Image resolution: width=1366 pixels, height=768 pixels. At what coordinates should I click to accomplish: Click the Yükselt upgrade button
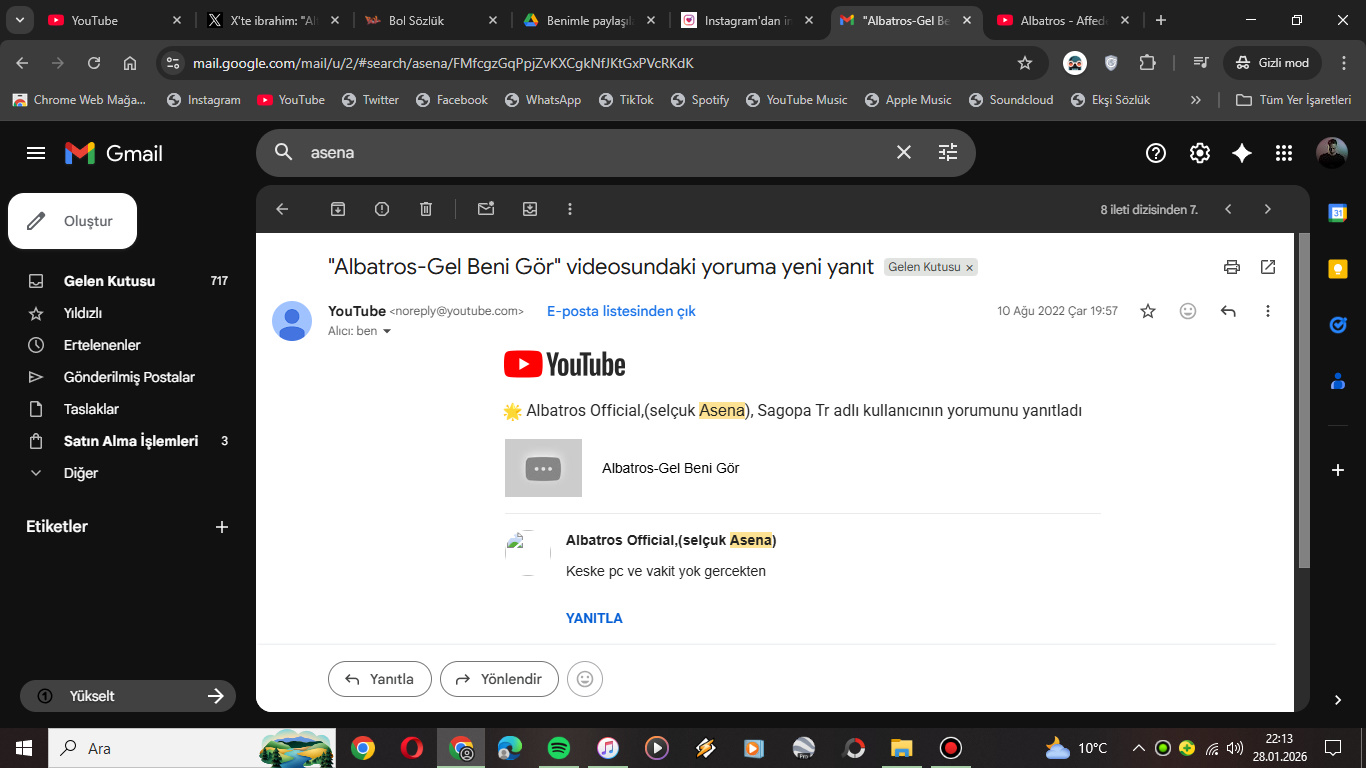(128, 696)
